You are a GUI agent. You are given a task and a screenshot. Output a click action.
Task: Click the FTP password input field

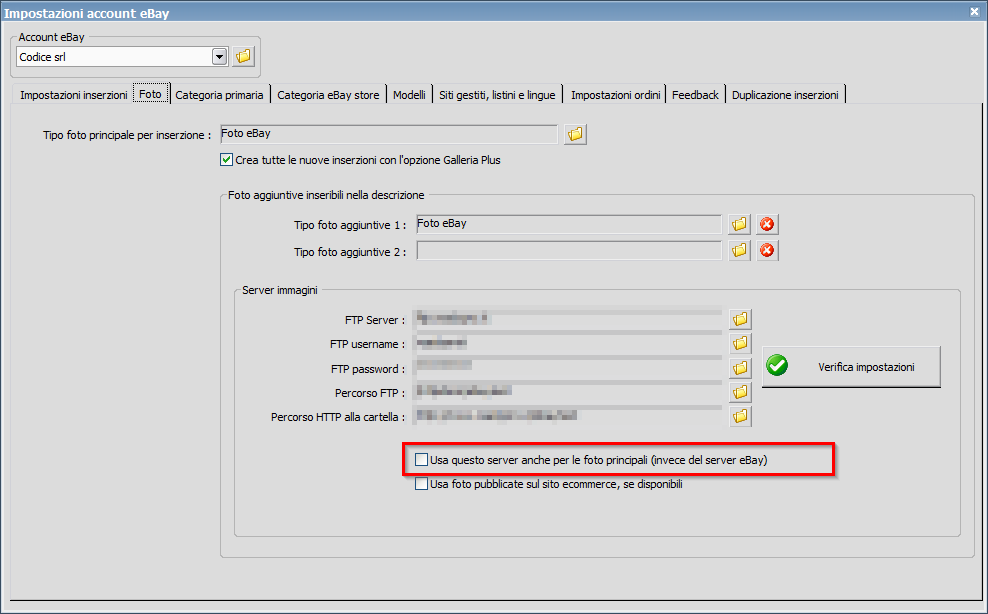point(568,368)
